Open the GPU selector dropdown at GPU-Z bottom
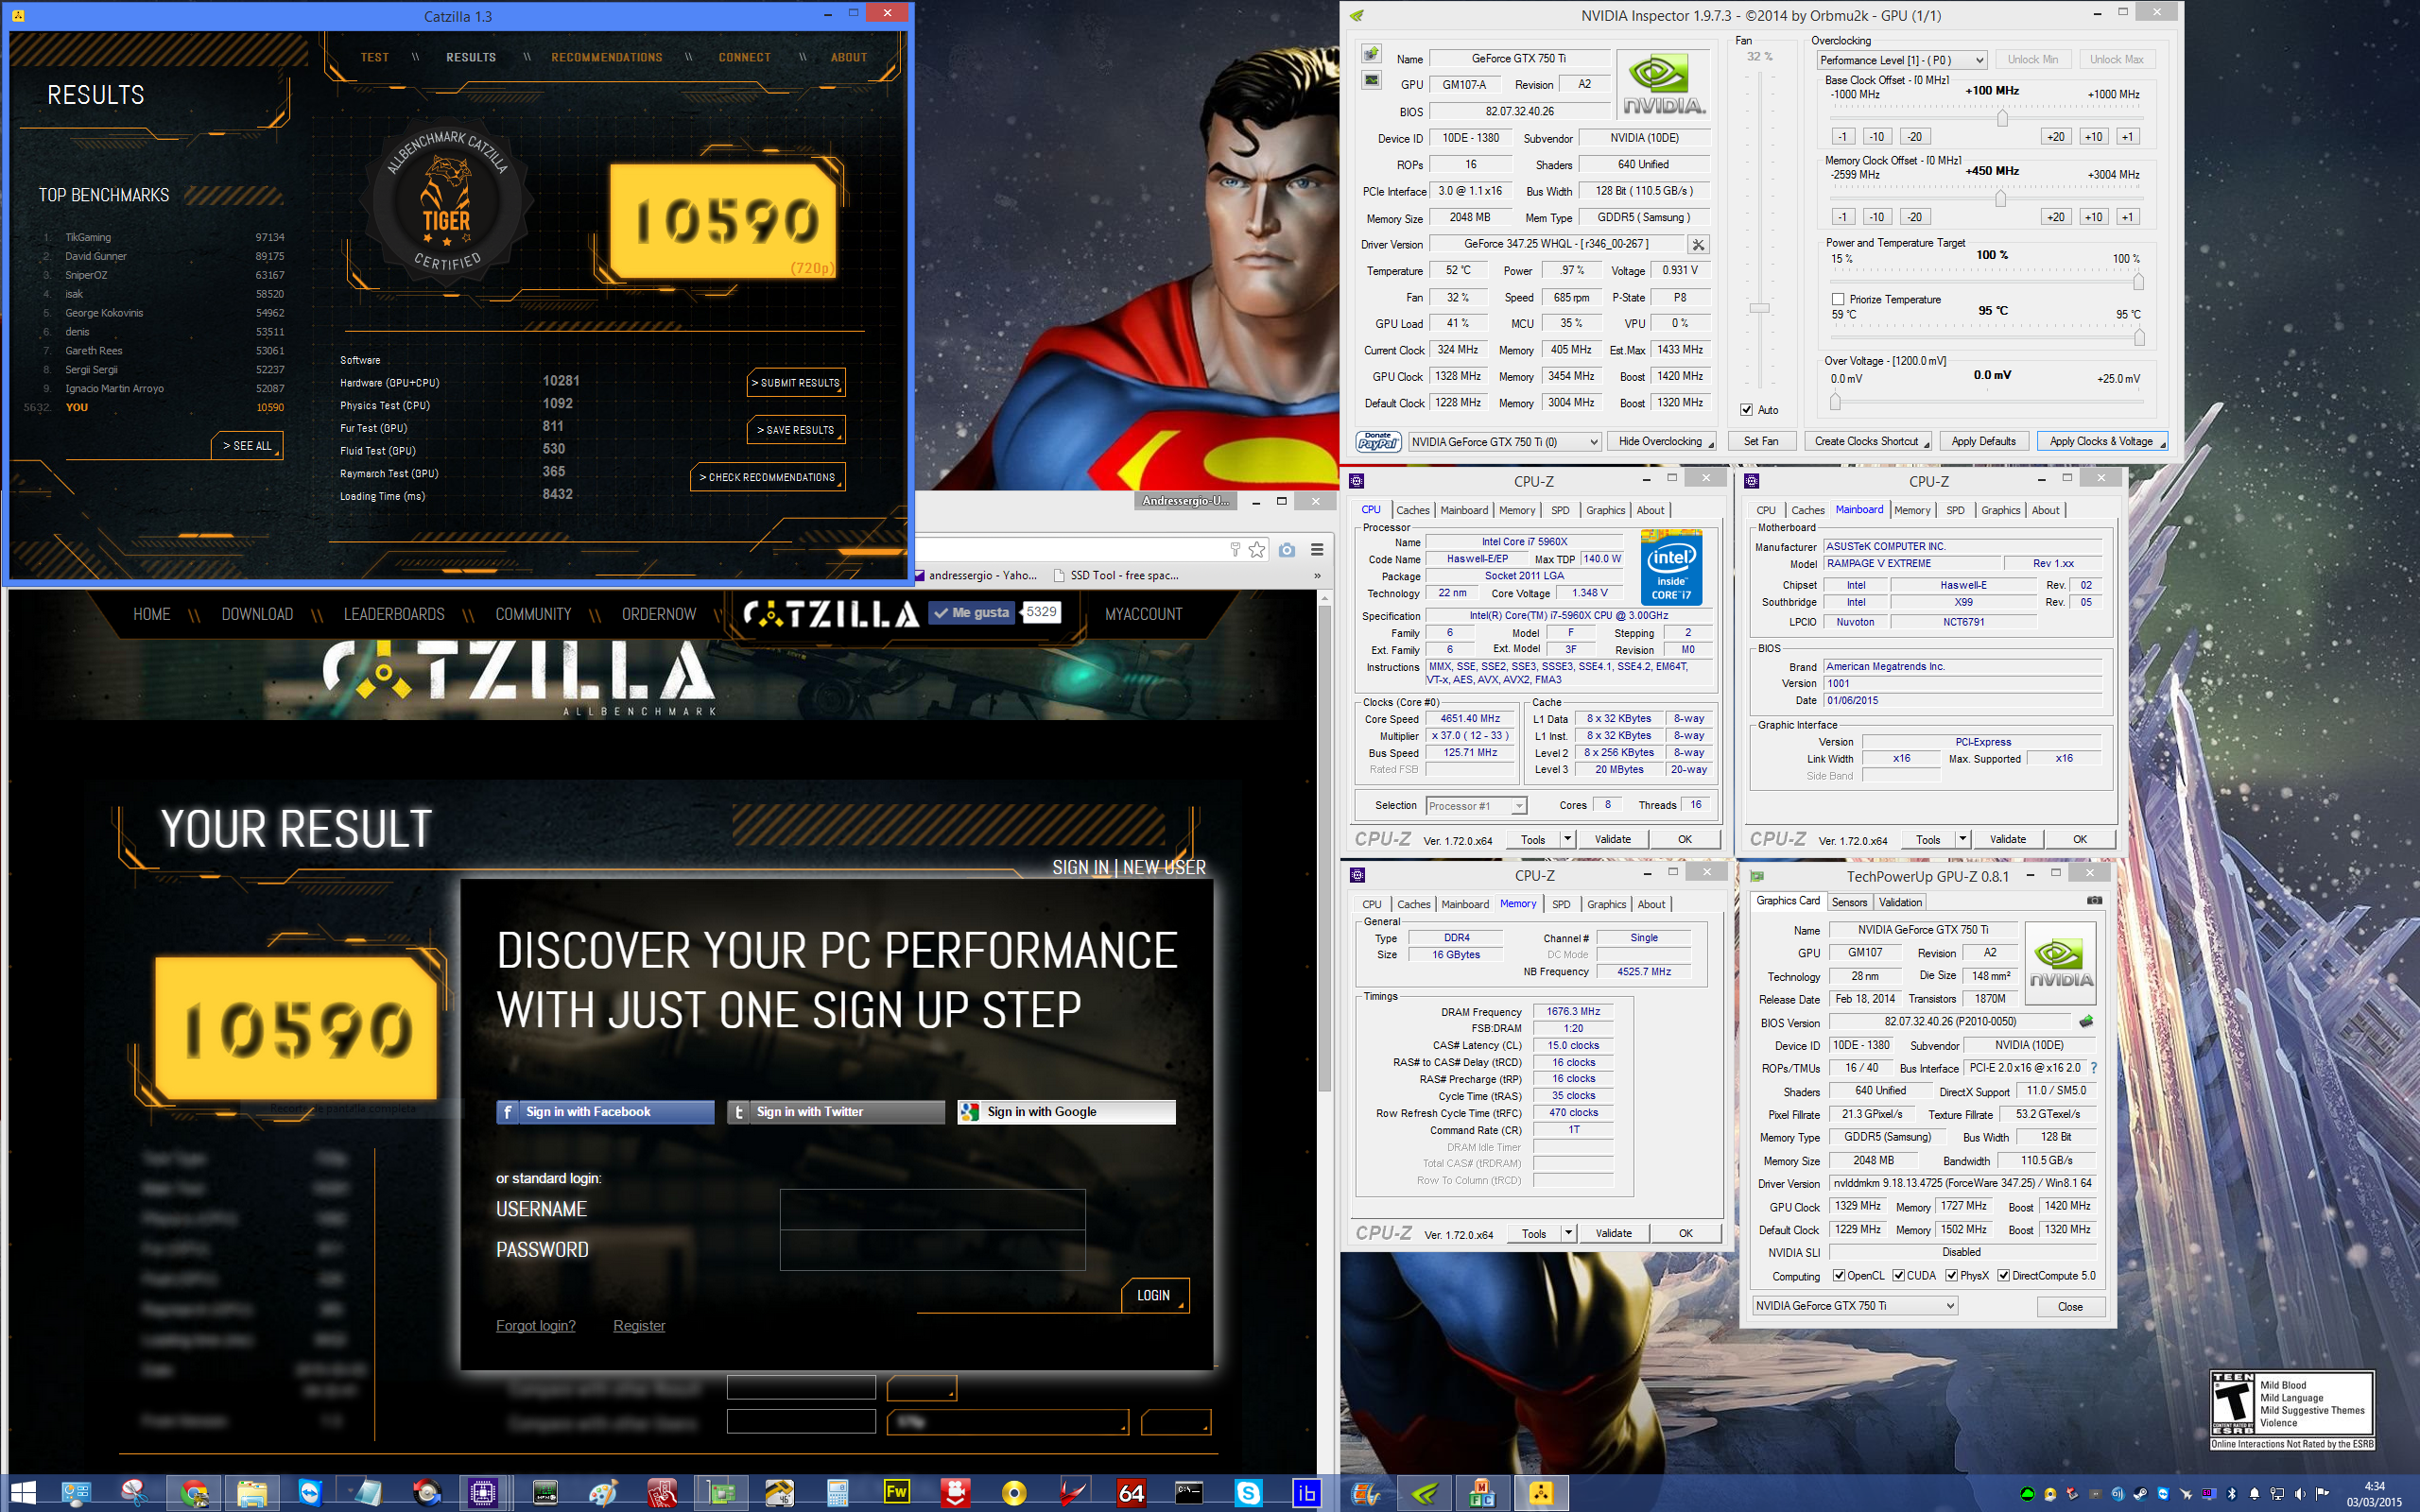This screenshot has height=1512, width=2420. click(x=1855, y=1306)
